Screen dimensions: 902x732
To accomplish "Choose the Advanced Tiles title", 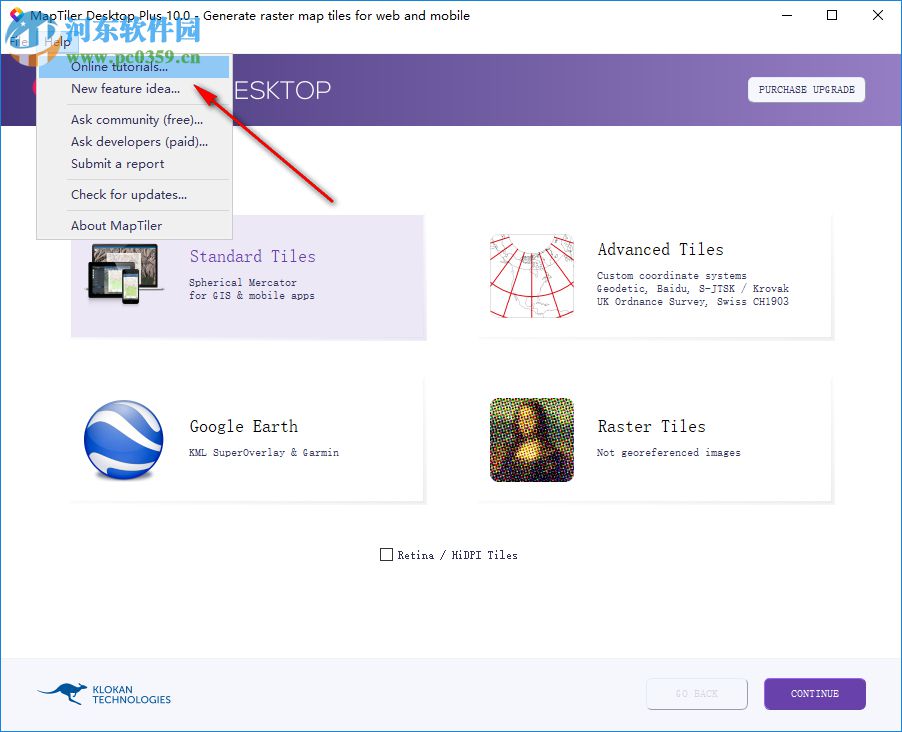I will (x=660, y=249).
